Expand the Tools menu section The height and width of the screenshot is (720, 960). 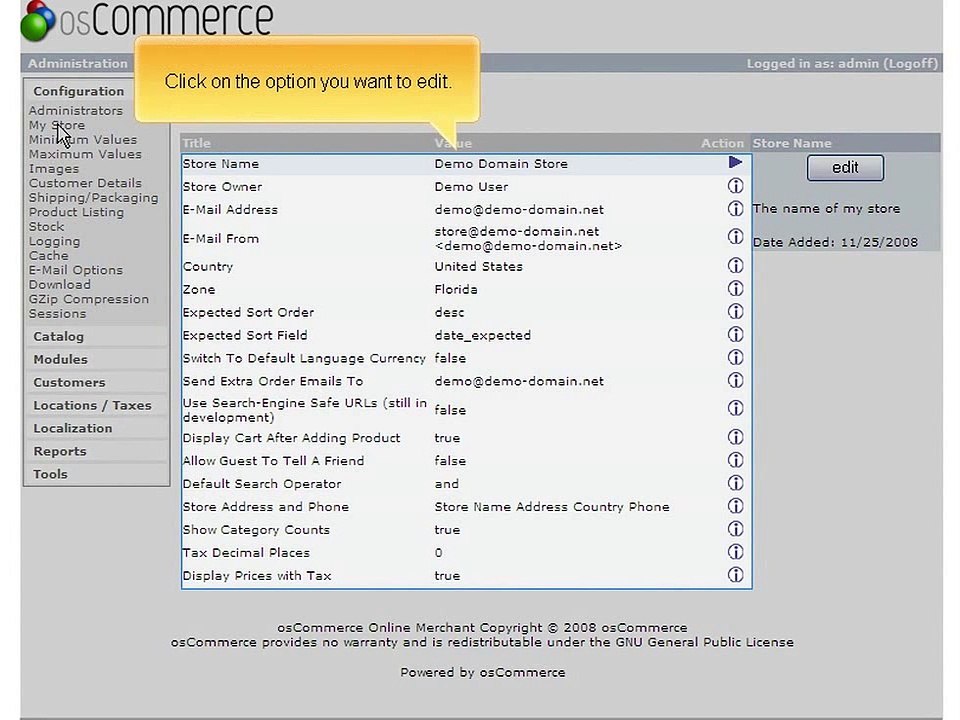tap(50, 474)
